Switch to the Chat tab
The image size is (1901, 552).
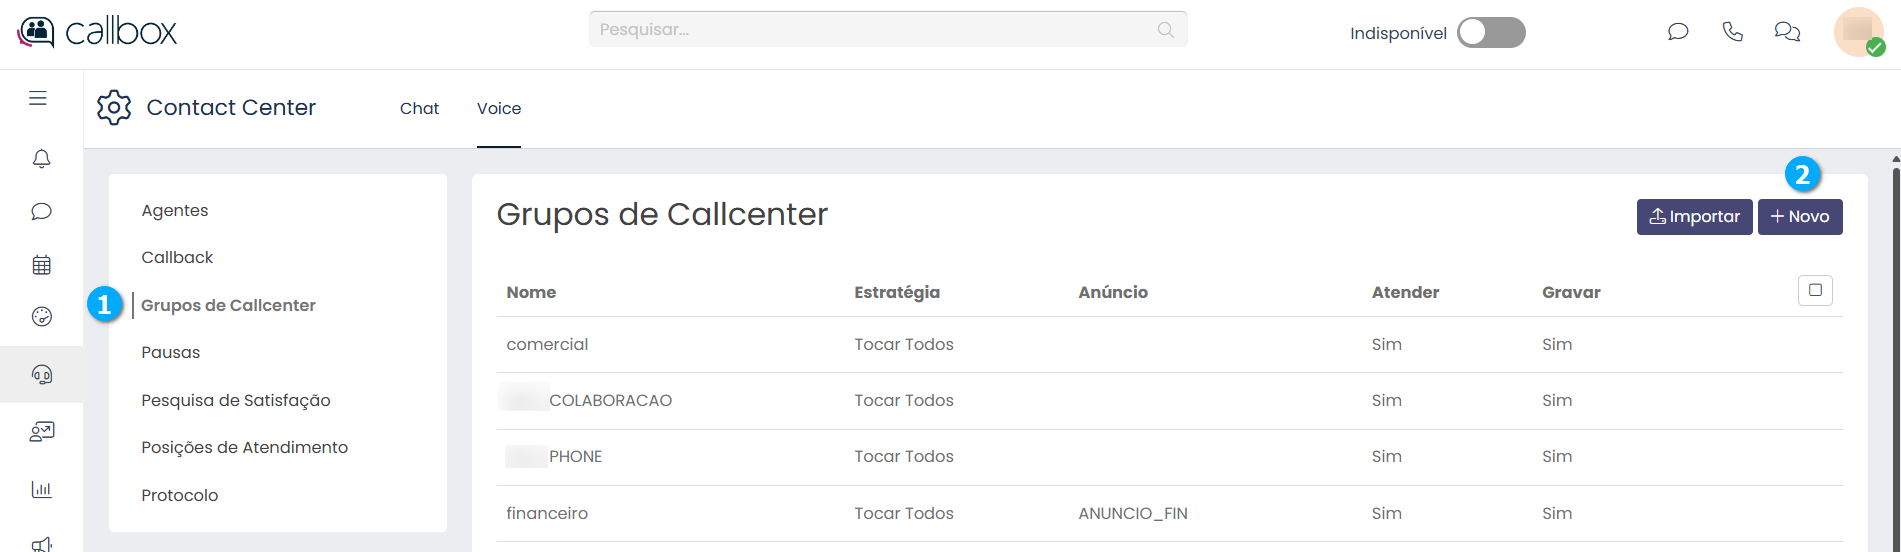(419, 109)
